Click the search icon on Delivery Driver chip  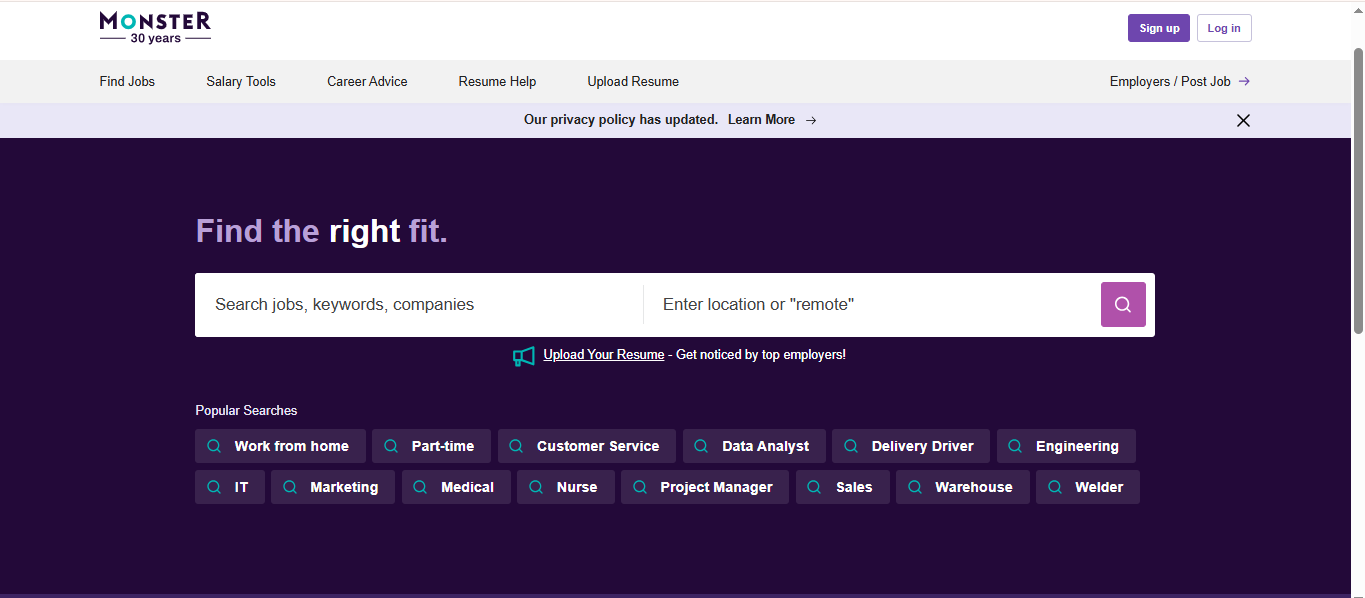click(851, 446)
